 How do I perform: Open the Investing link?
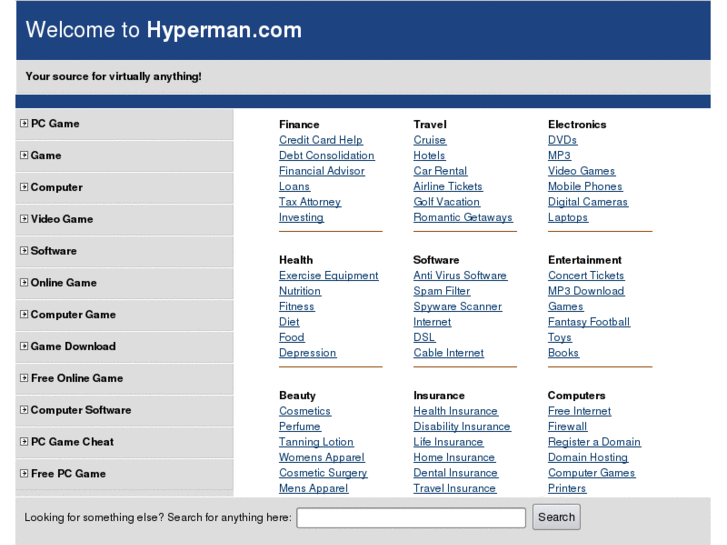pyautogui.click(x=301, y=217)
